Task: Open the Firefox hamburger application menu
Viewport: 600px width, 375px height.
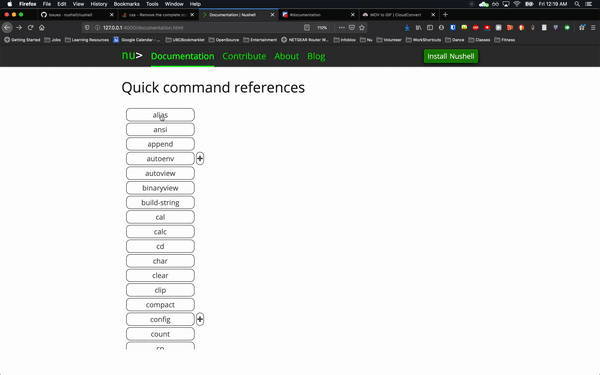Action: click(593, 28)
